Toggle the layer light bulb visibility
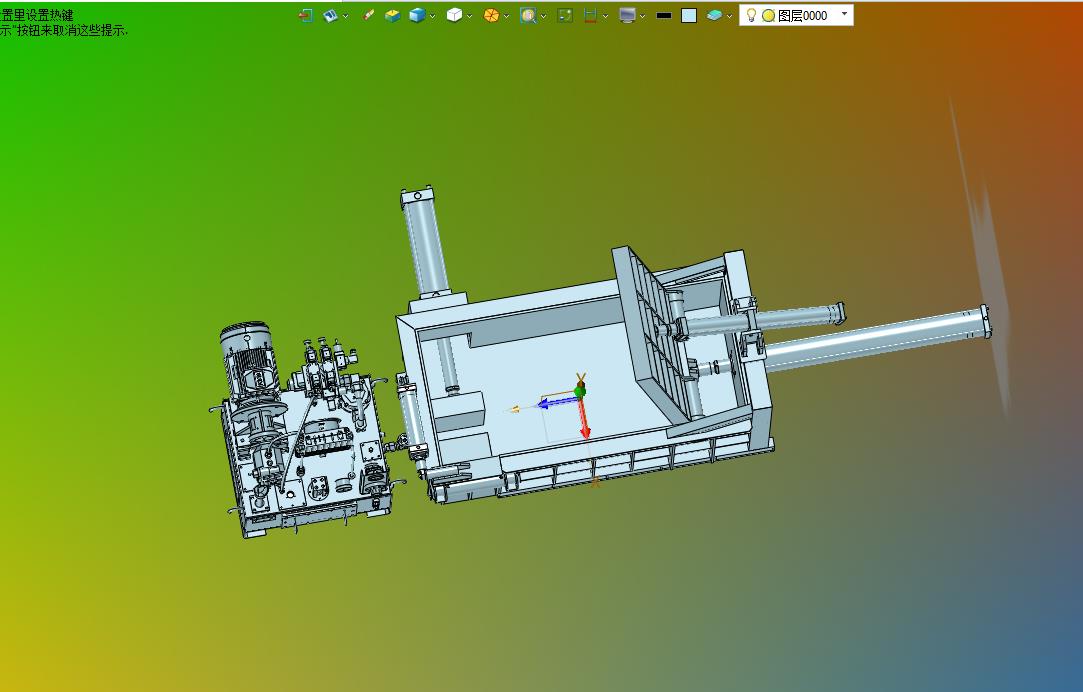This screenshot has height=692, width=1083. tap(751, 15)
